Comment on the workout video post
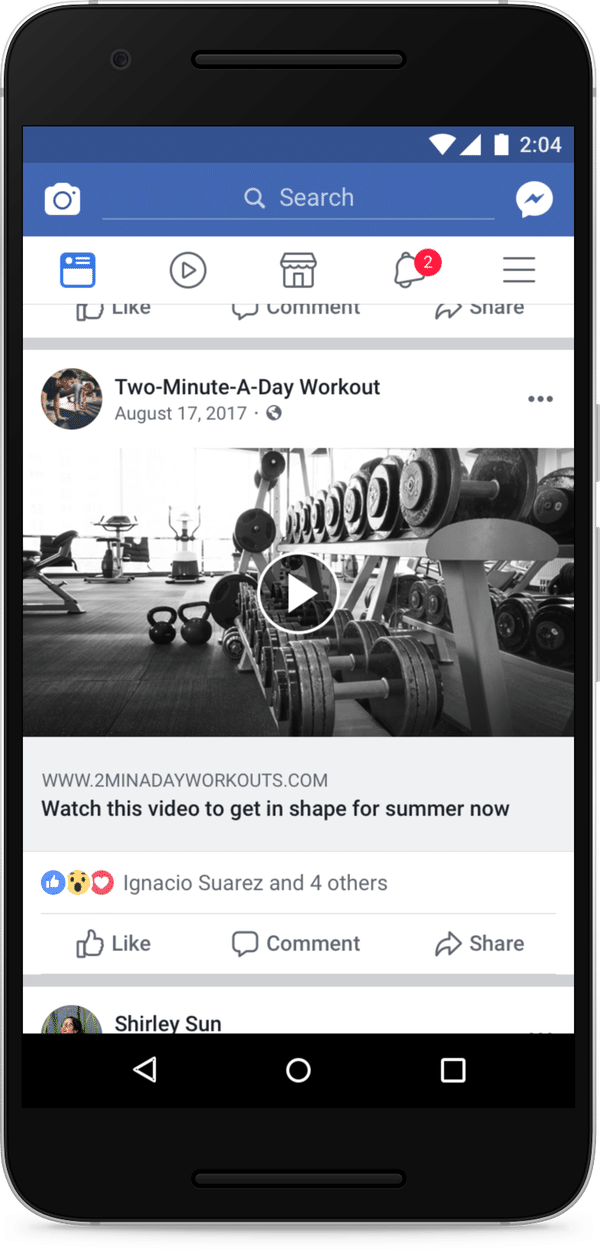This screenshot has height=1250, width=600. (x=295, y=943)
